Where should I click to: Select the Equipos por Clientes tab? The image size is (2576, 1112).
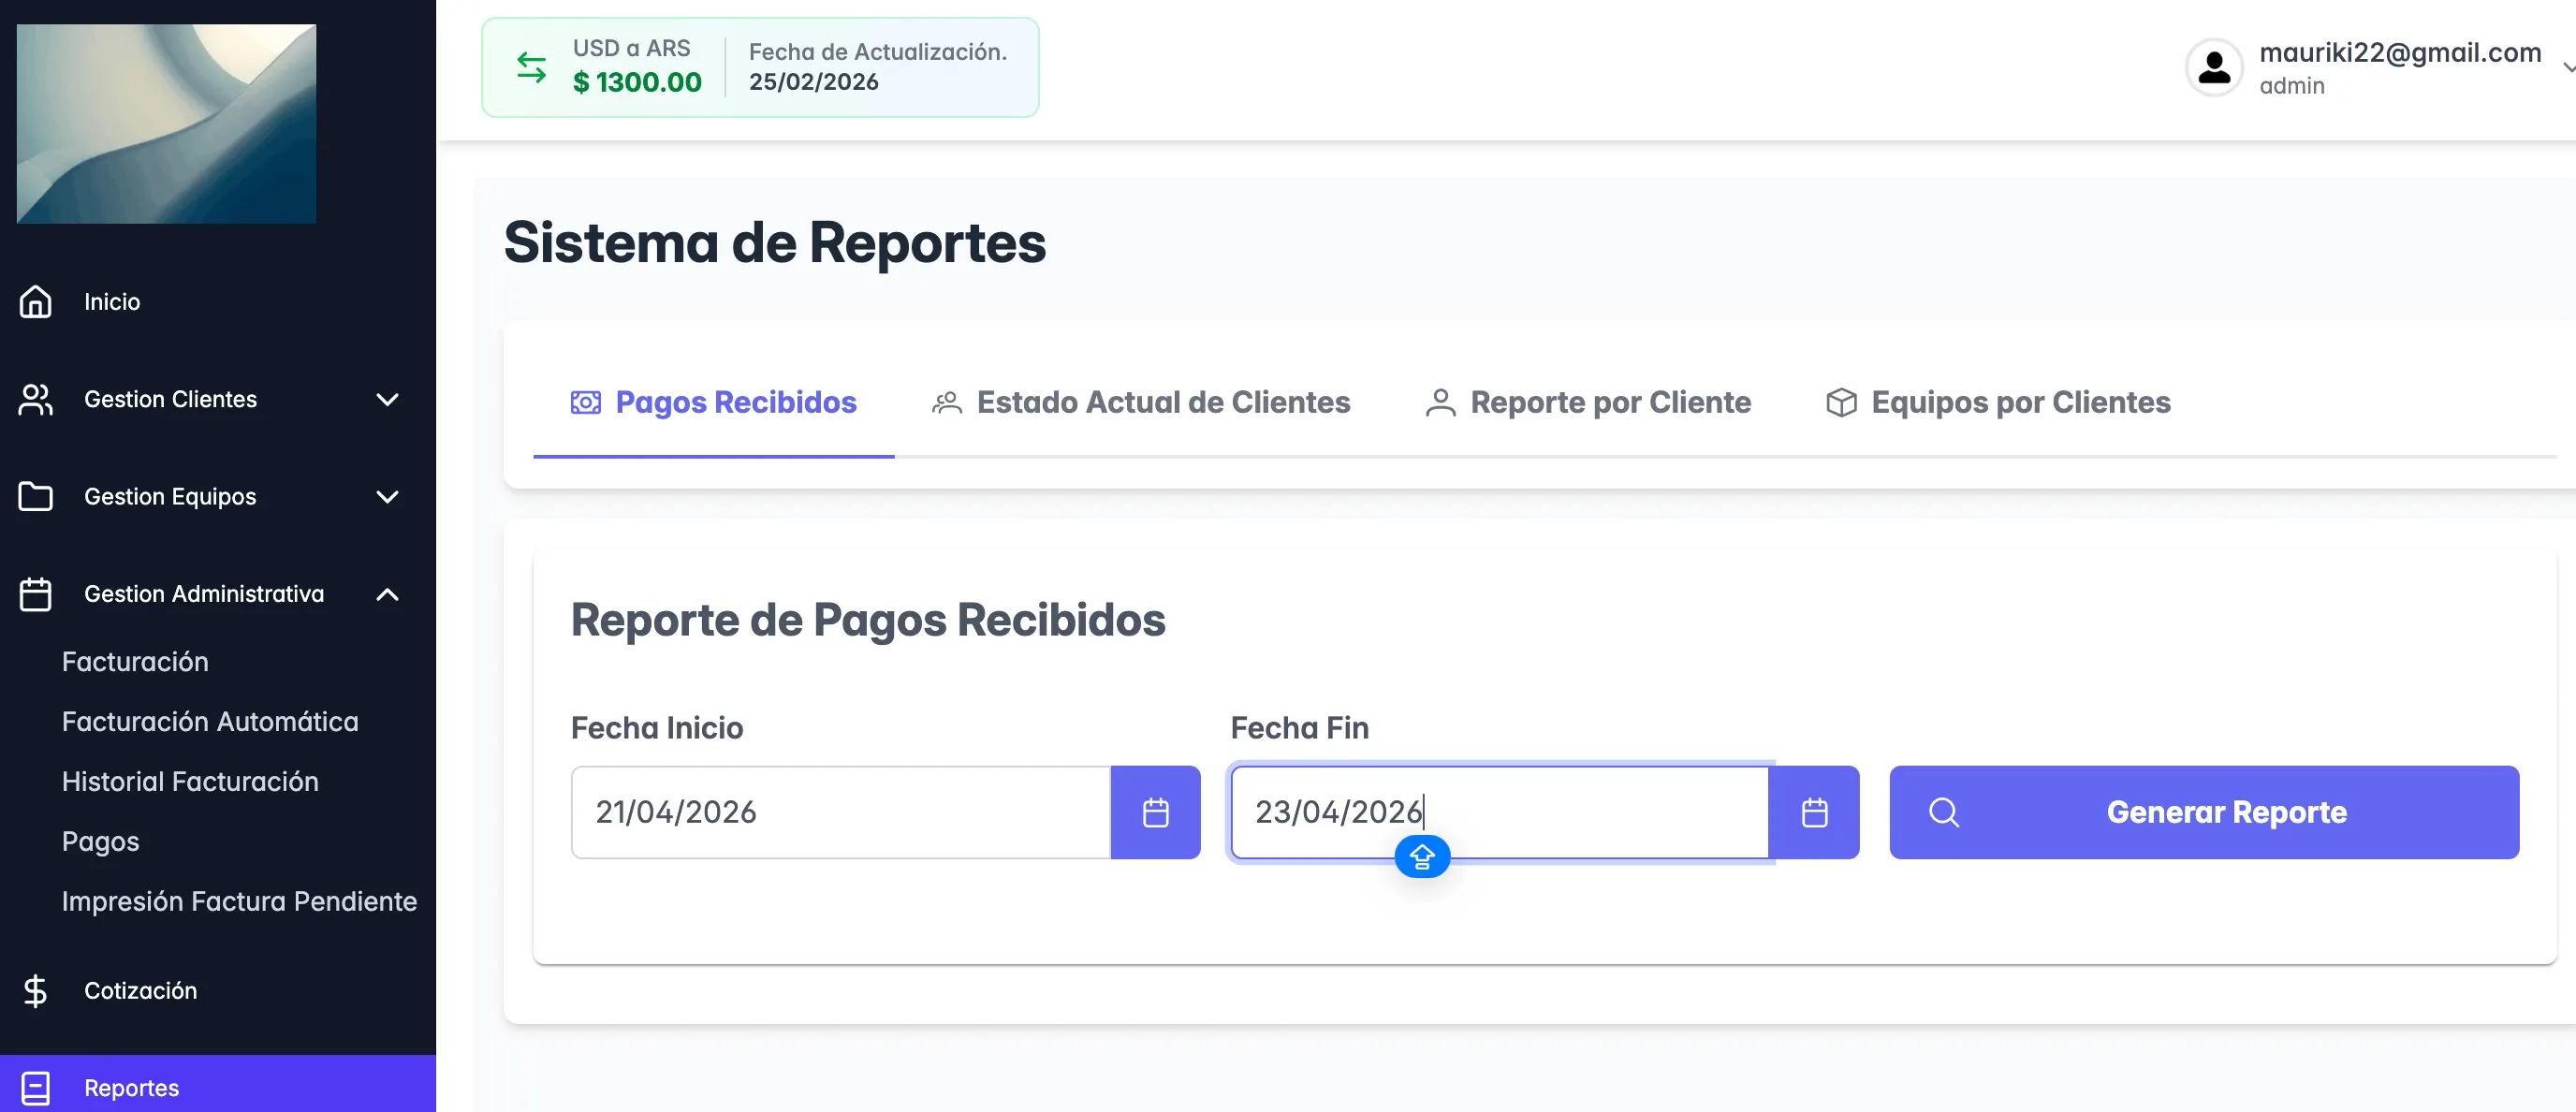pos(1998,402)
